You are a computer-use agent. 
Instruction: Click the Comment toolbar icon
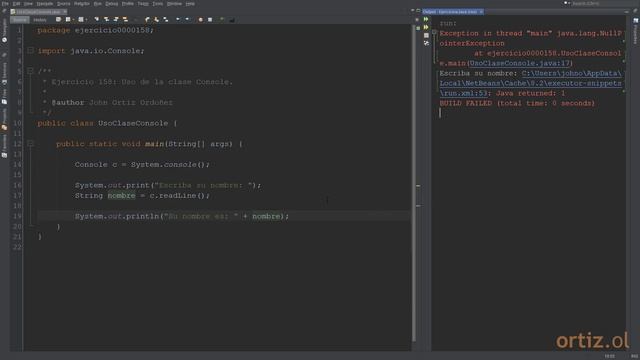point(222,20)
